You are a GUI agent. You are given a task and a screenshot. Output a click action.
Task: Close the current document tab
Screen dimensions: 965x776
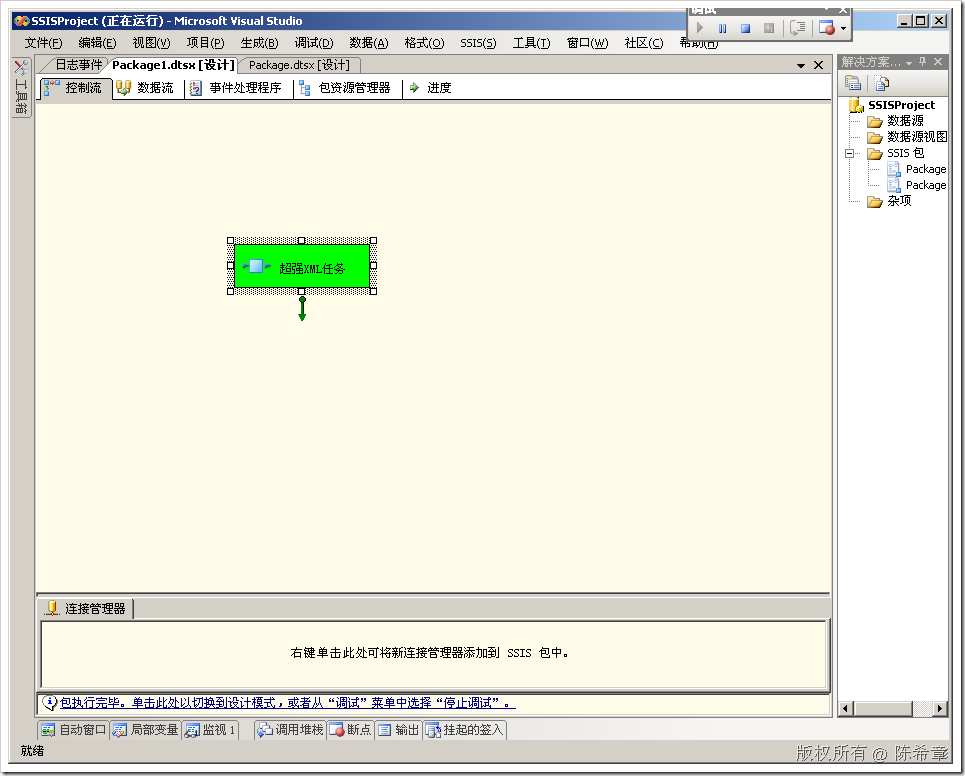click(x=819, y=65)
